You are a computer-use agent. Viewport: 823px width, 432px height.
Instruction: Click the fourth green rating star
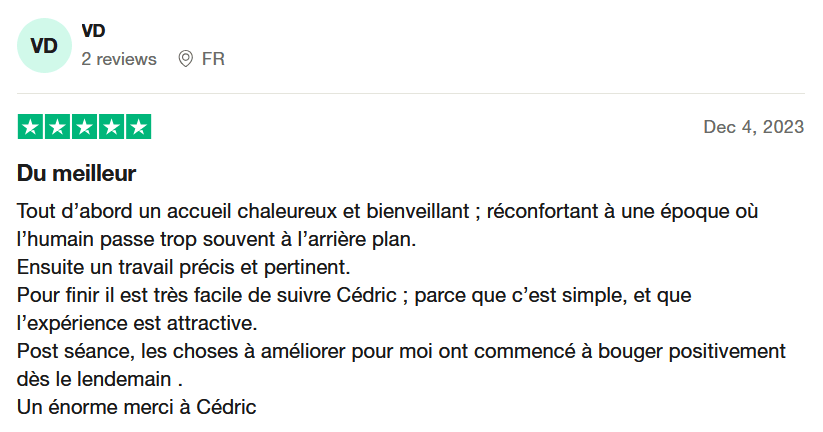pyautogui.click(x=111, y=127)
